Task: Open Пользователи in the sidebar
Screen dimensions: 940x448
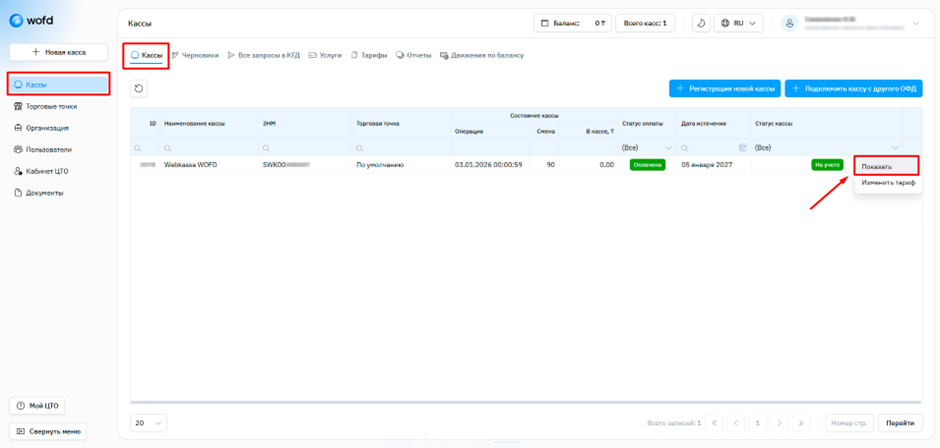Action: 43,149
